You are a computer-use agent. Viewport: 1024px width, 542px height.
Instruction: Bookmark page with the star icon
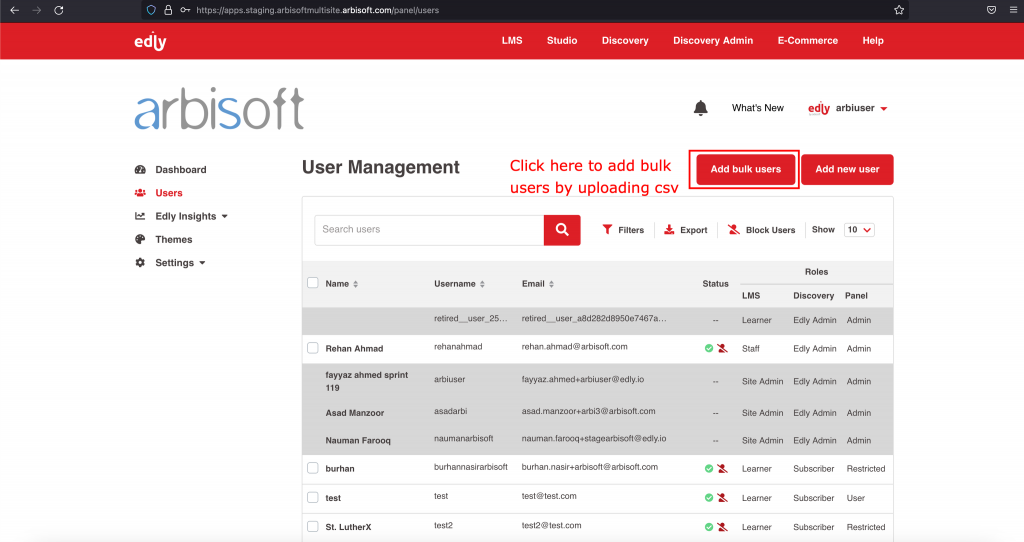899,10
